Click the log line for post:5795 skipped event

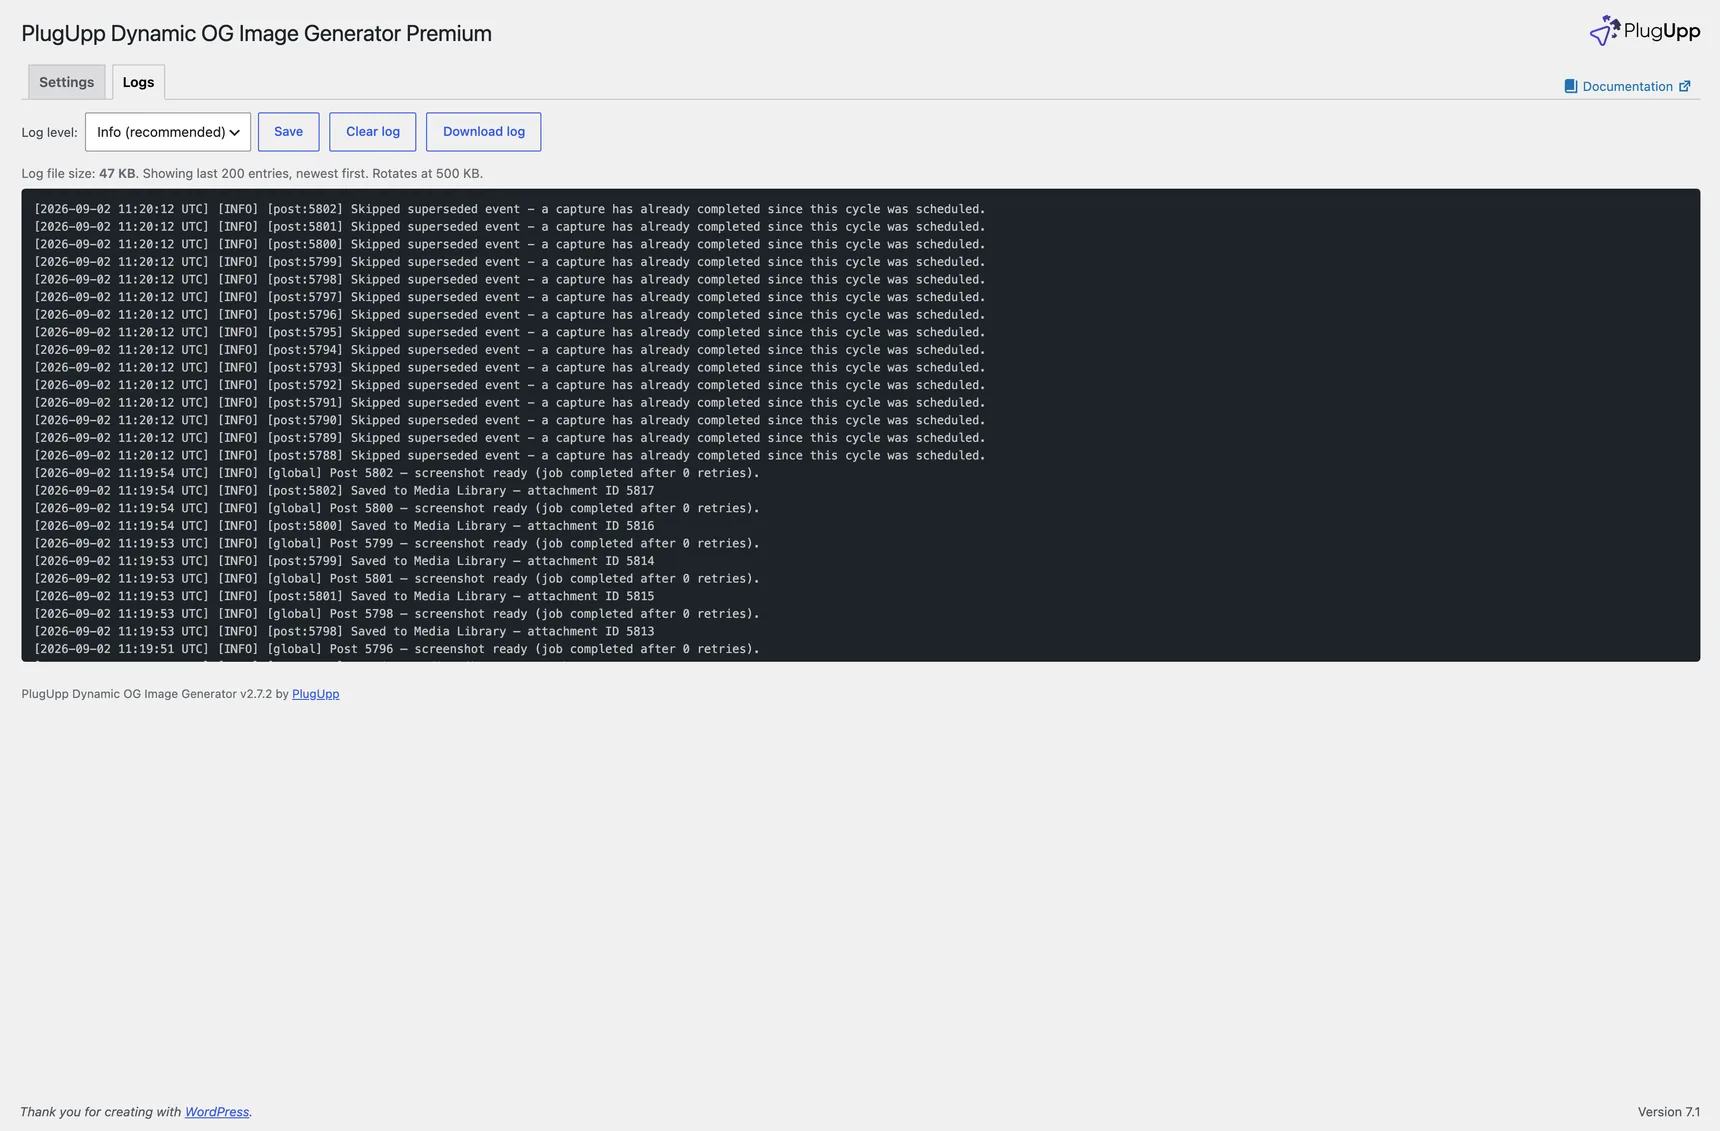click(x=510, y=332)
